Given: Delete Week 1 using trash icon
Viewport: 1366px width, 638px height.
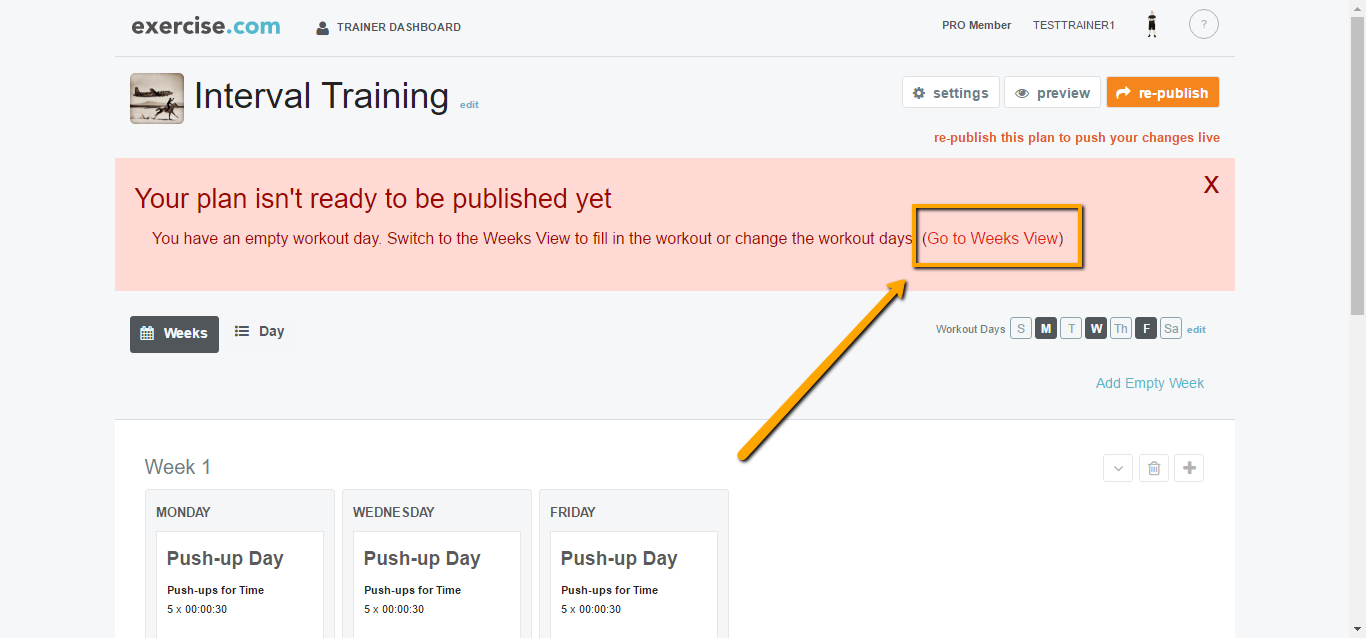Looking at the screenshot, I should tap(1153, 468).
